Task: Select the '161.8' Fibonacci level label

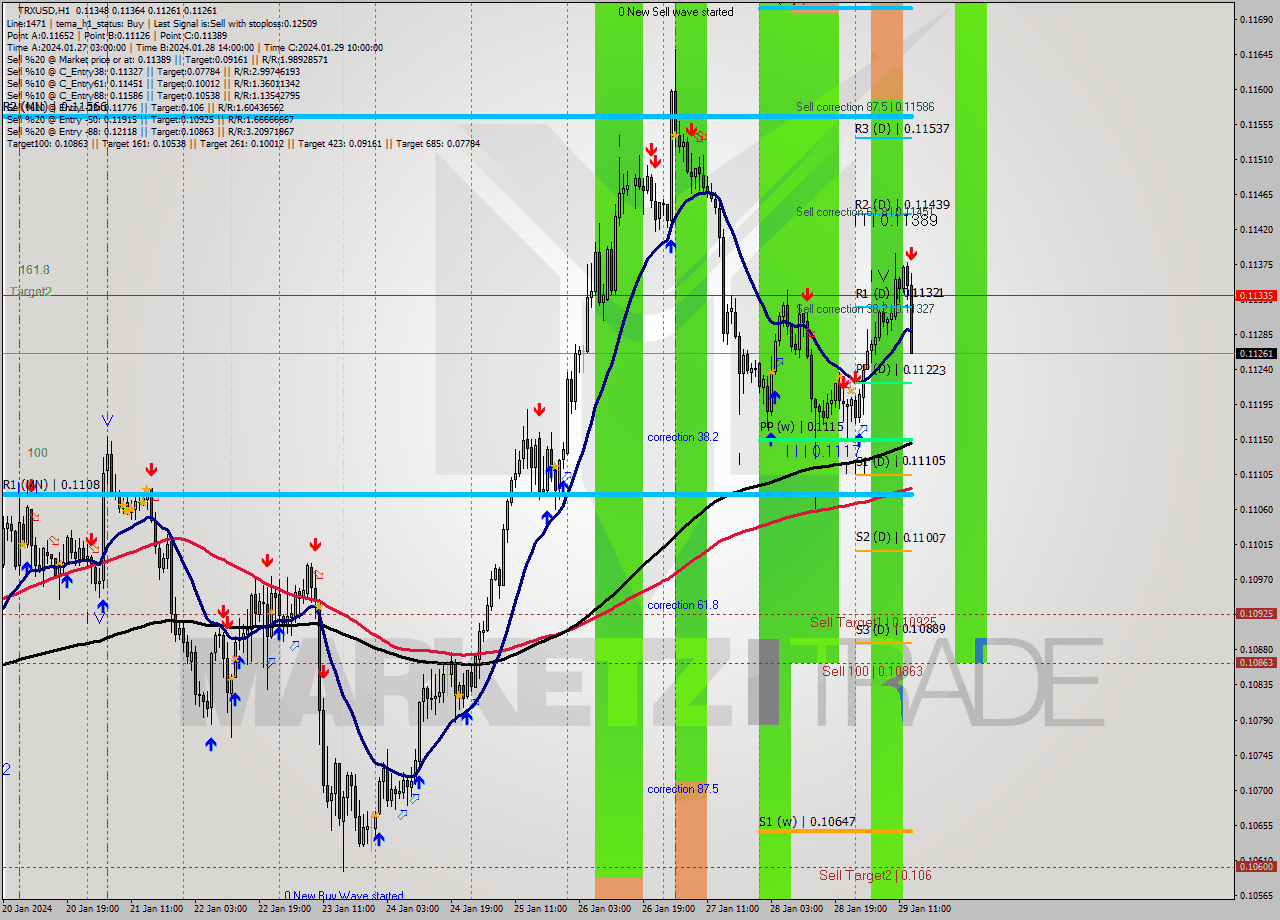Action: [34, 270]
